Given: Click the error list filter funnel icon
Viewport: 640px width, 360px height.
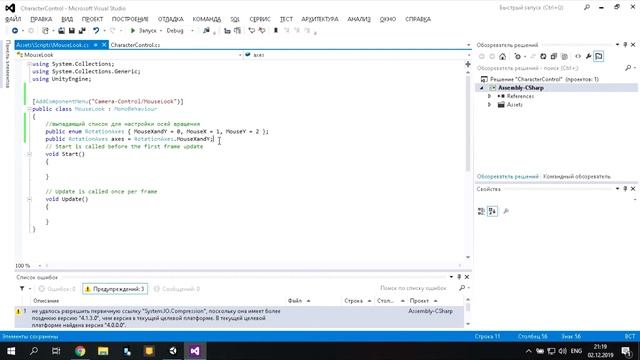Looking at the screenshot, I should 22,289.
